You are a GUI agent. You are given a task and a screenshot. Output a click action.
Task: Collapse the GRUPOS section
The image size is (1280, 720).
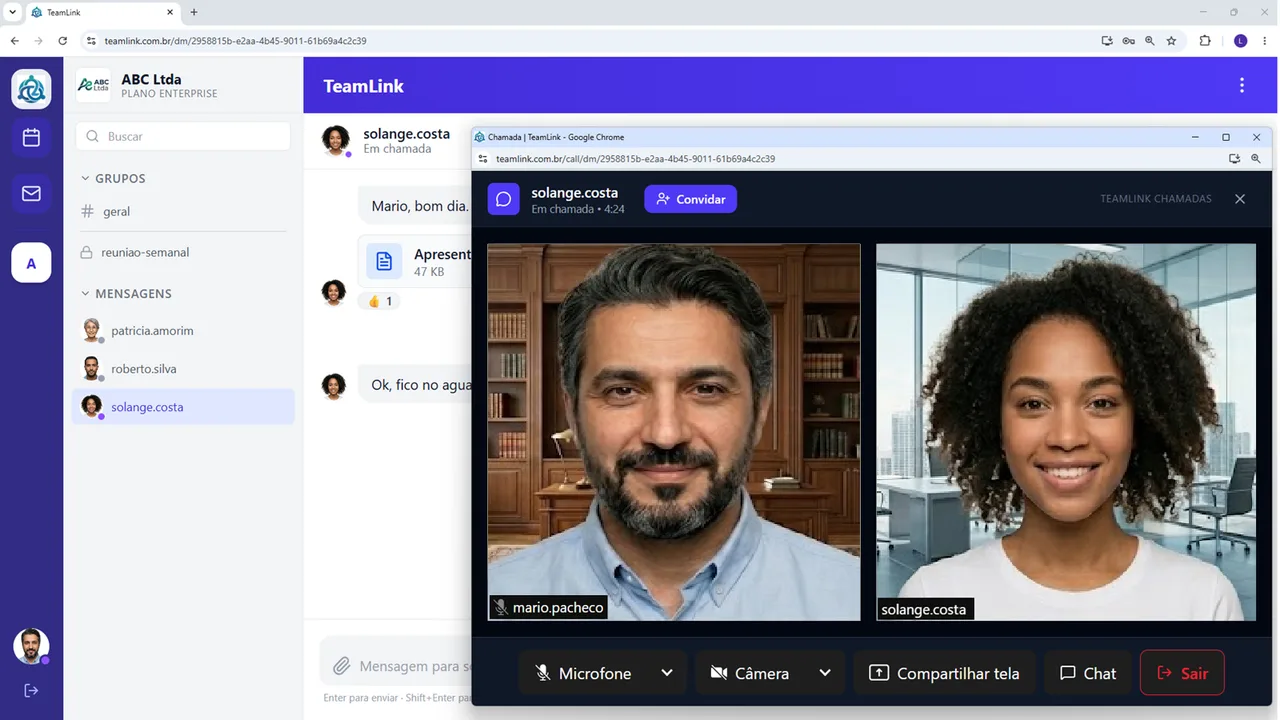pyautogui.click(x=113, y=178)
